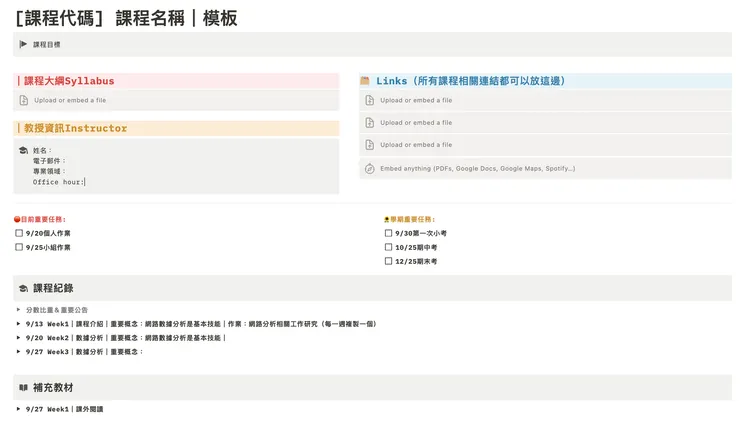Click the 電子郵件： line in Instructor box
The image size is (740, 421).
click(x=50, y=161)
